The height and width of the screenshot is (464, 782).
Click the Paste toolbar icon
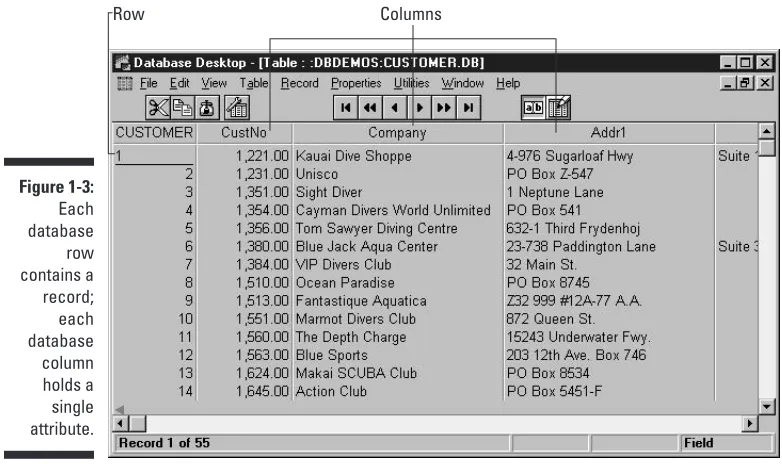coord(206,108)
